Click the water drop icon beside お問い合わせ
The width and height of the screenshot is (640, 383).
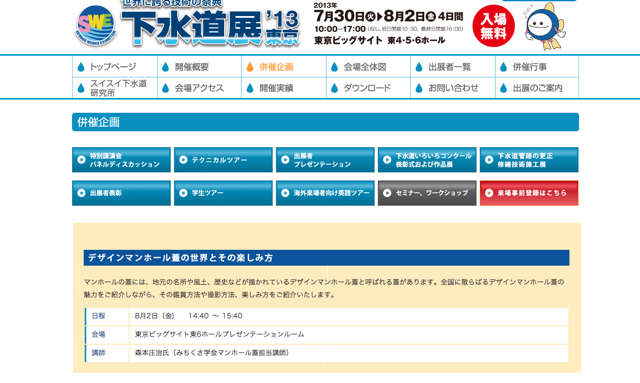pos(419,88)
